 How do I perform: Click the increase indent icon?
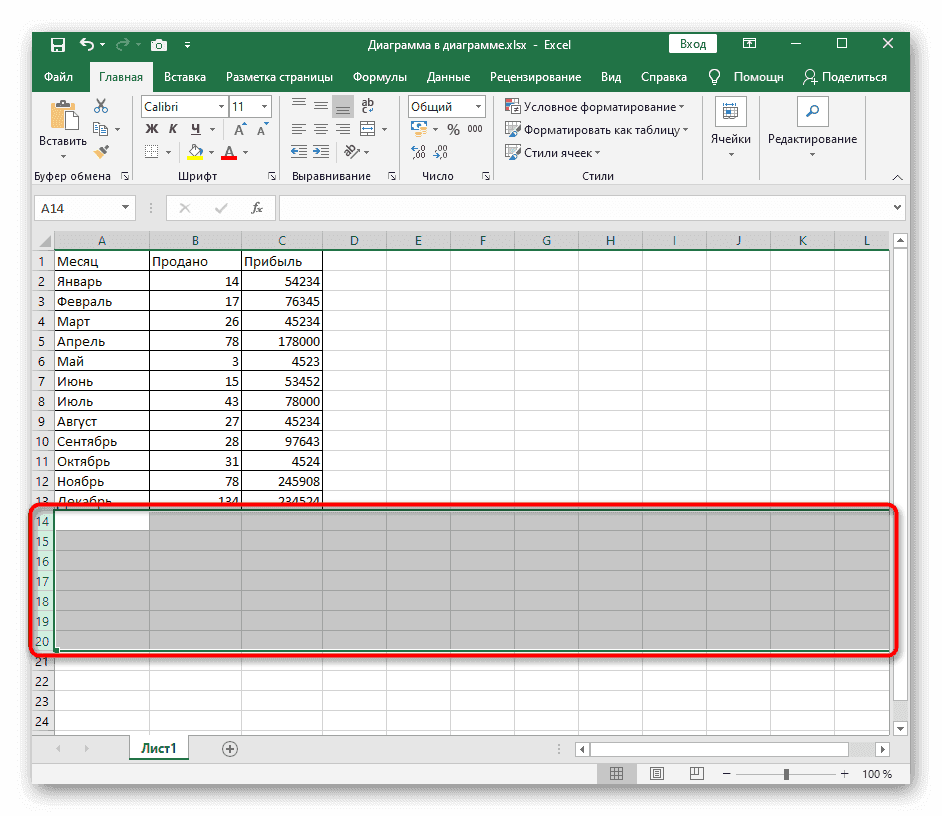pos(320,152)
